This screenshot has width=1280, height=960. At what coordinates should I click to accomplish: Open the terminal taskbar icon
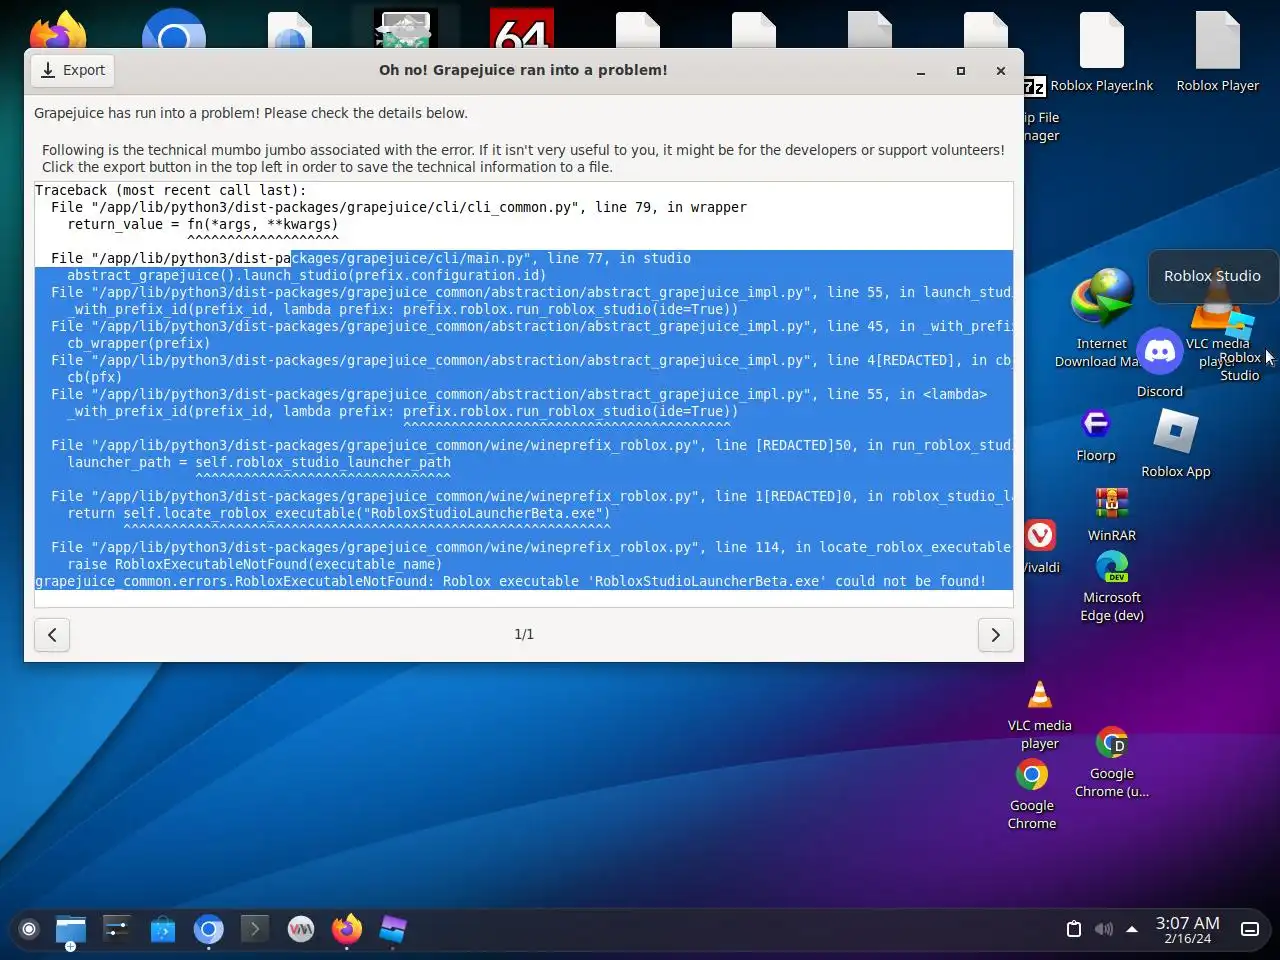coord(255,929)
